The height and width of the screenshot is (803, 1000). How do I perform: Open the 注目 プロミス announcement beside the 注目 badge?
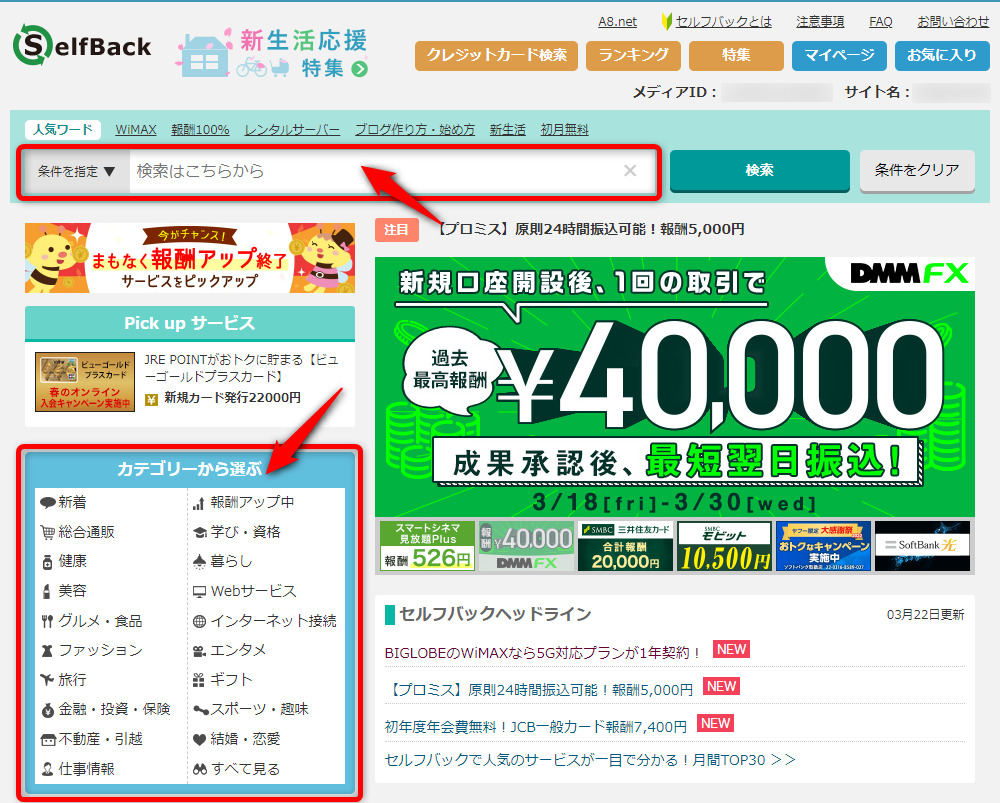[590, 229]
